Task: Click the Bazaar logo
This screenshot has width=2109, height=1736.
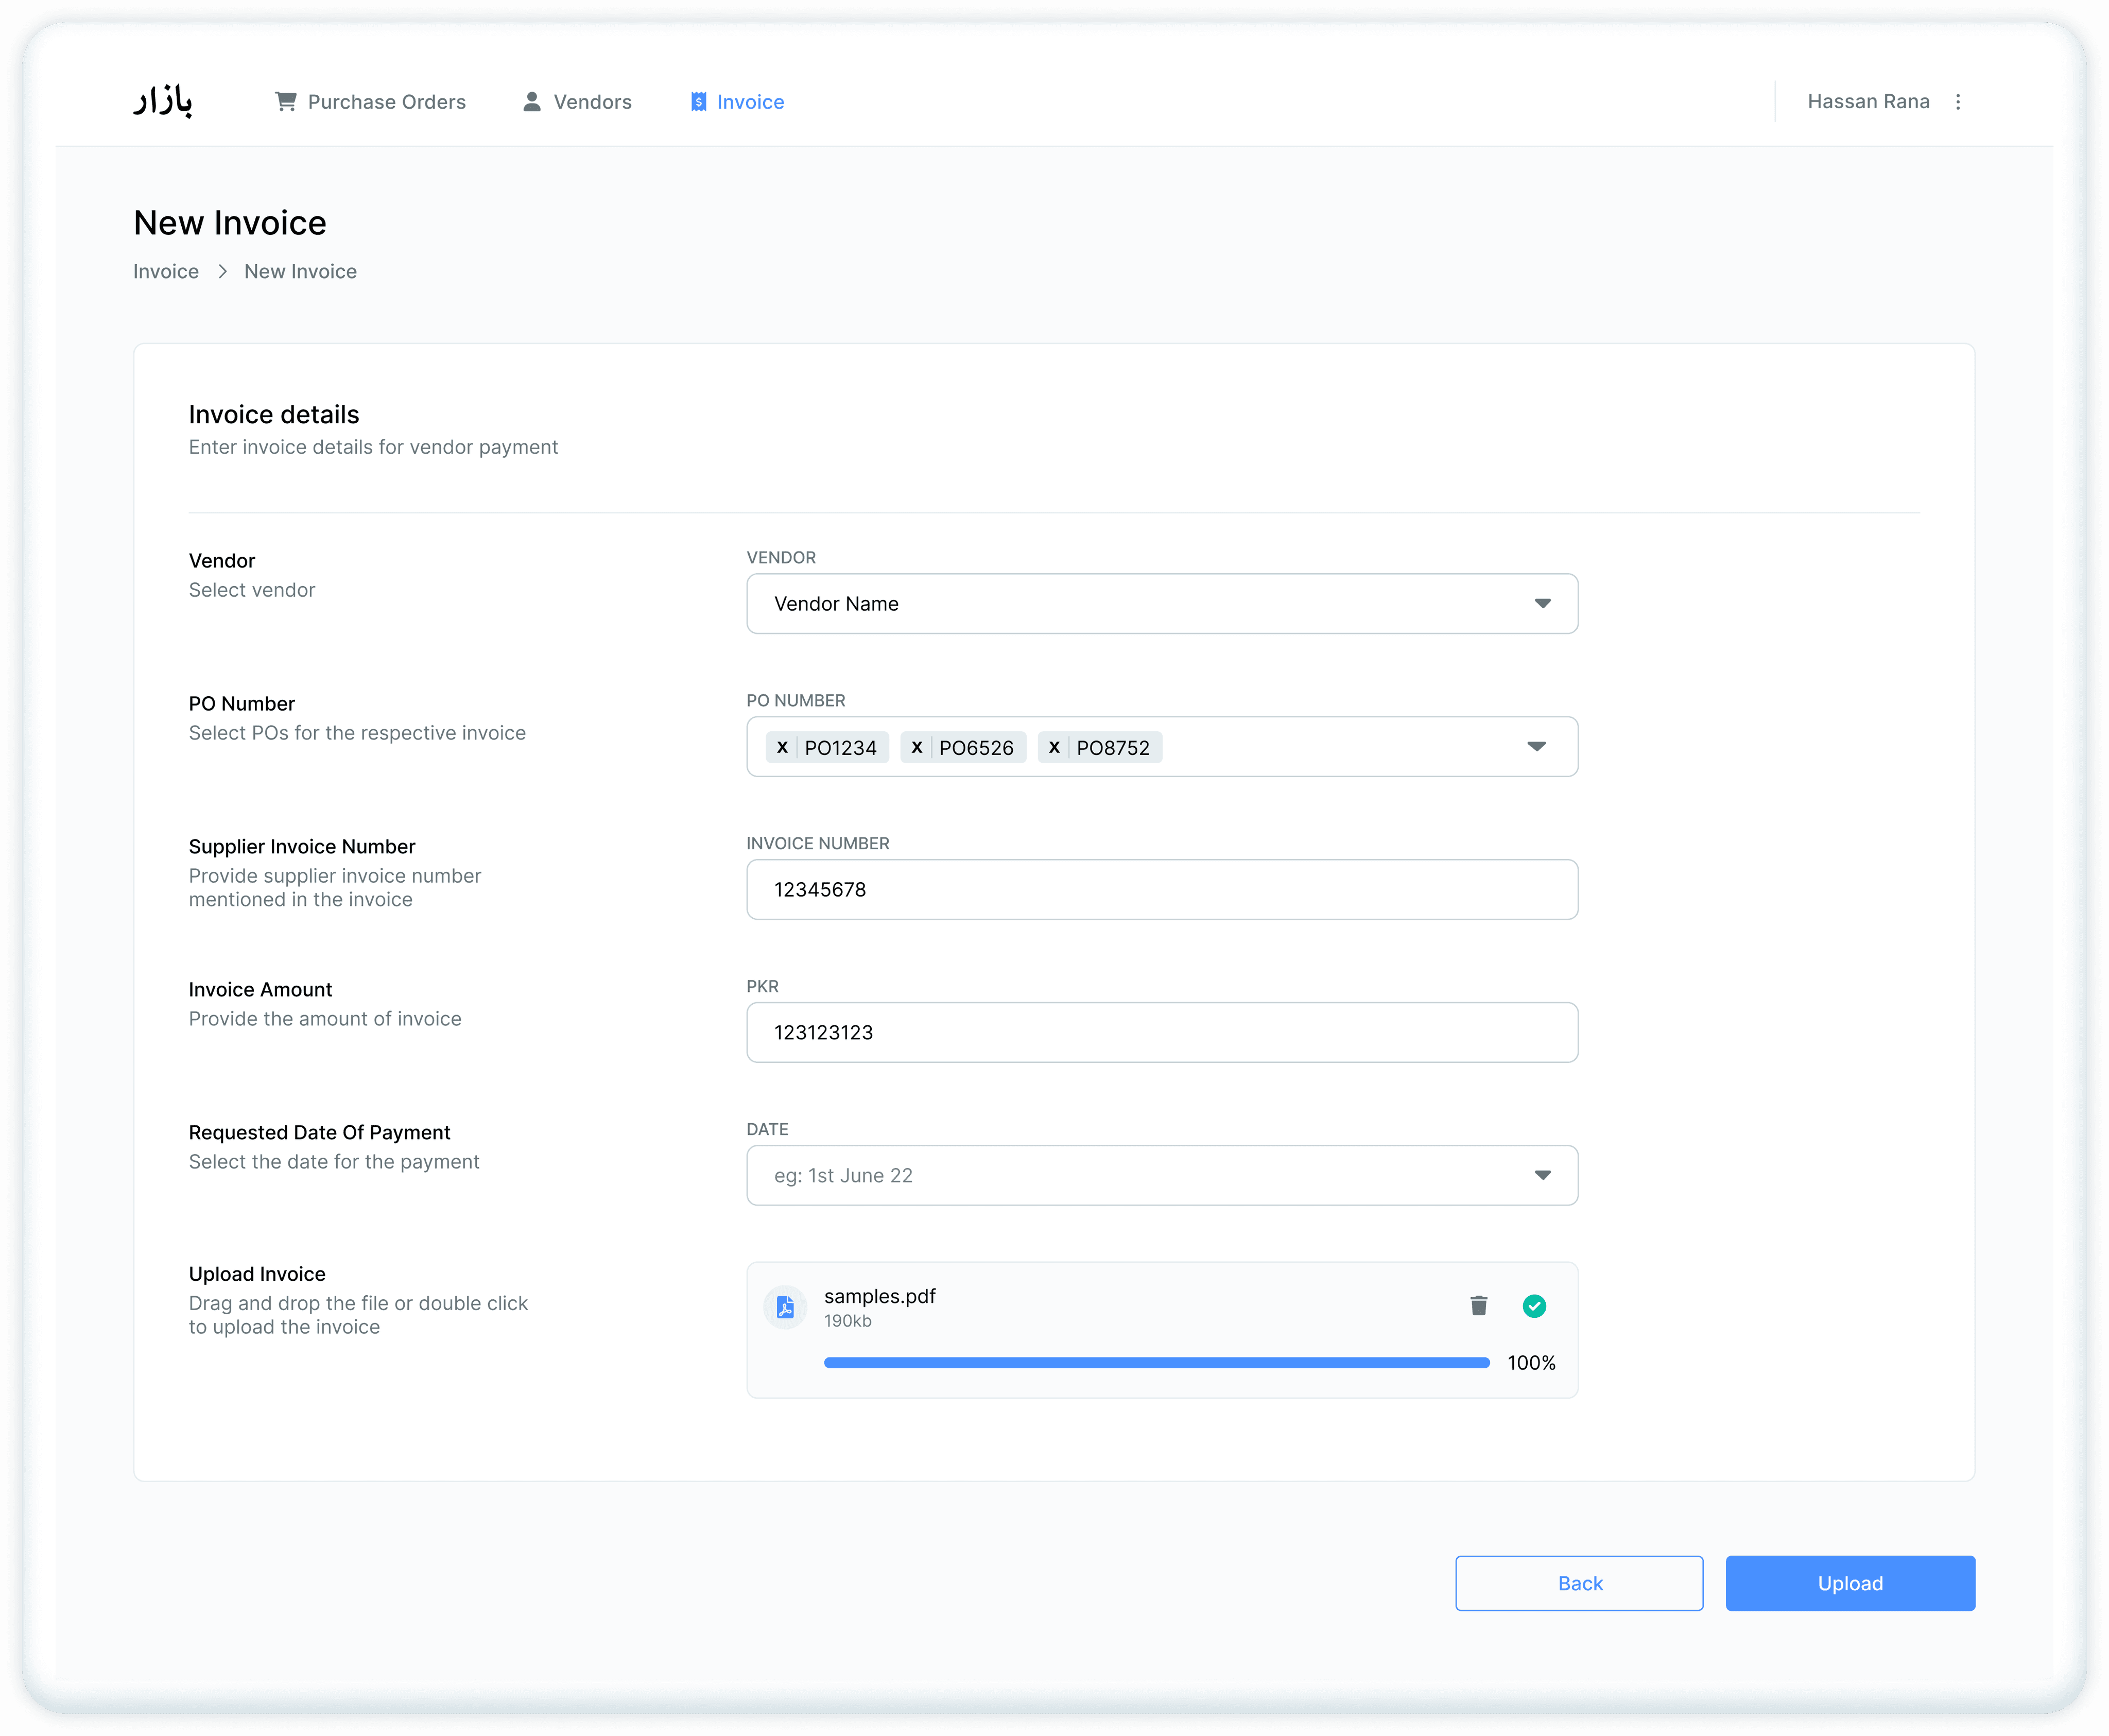Action: click(x=163, y=101)
